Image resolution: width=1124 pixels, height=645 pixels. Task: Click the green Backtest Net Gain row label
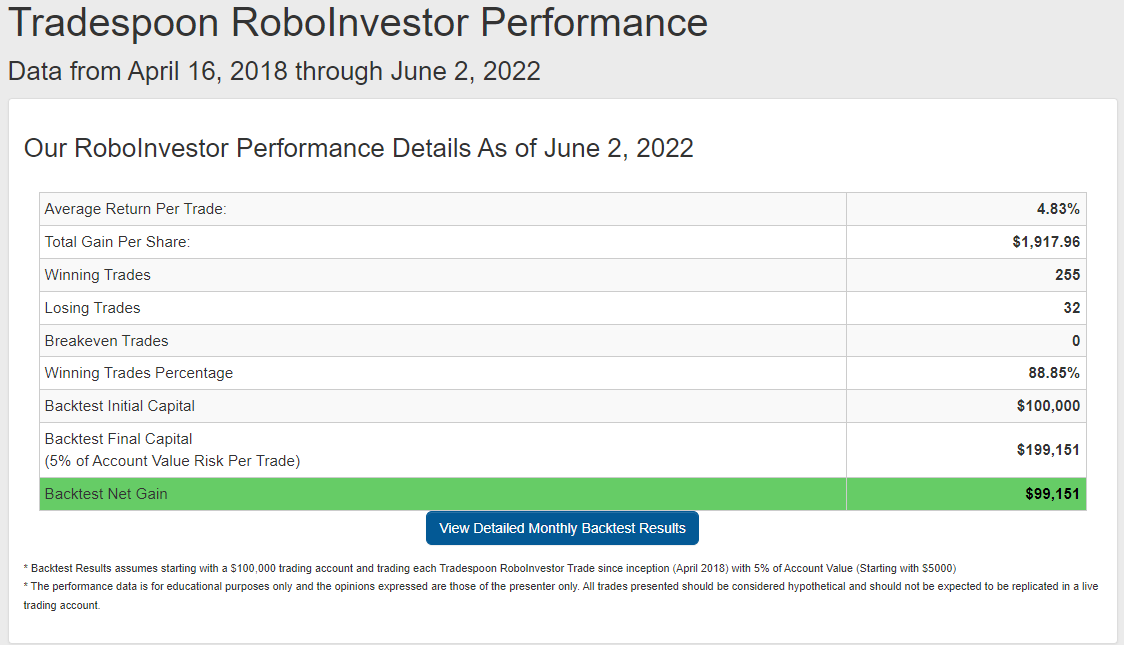(106, 494)
